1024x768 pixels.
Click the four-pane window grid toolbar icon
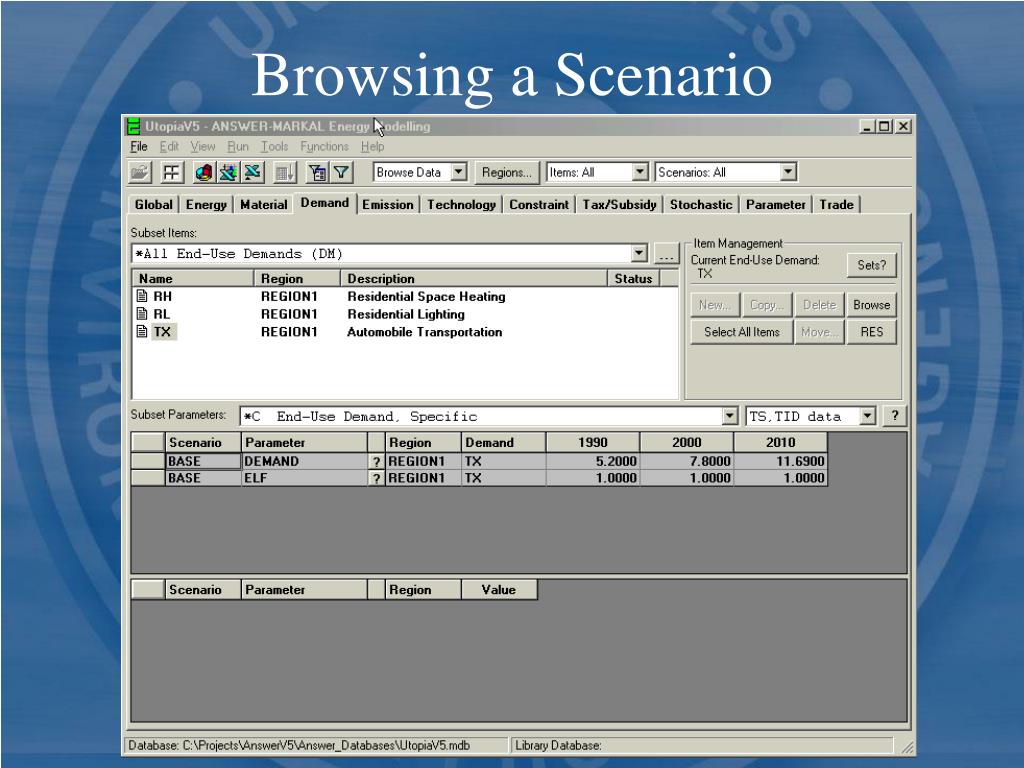(x=171, y=172)
